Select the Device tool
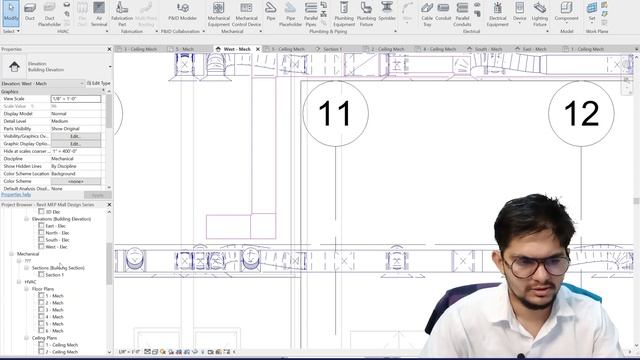This screenshot has height=360, width=640. tap(519, 12)
